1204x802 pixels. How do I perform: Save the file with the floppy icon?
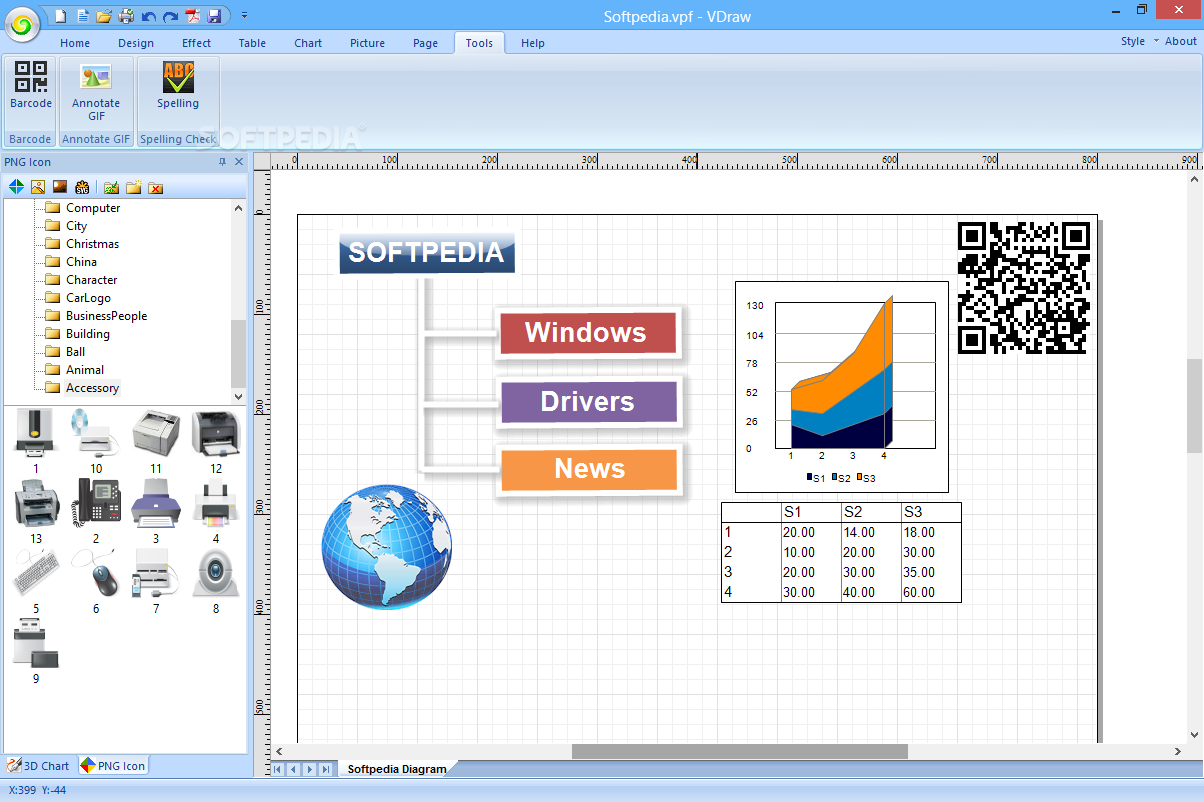click(x=214, y=16)
